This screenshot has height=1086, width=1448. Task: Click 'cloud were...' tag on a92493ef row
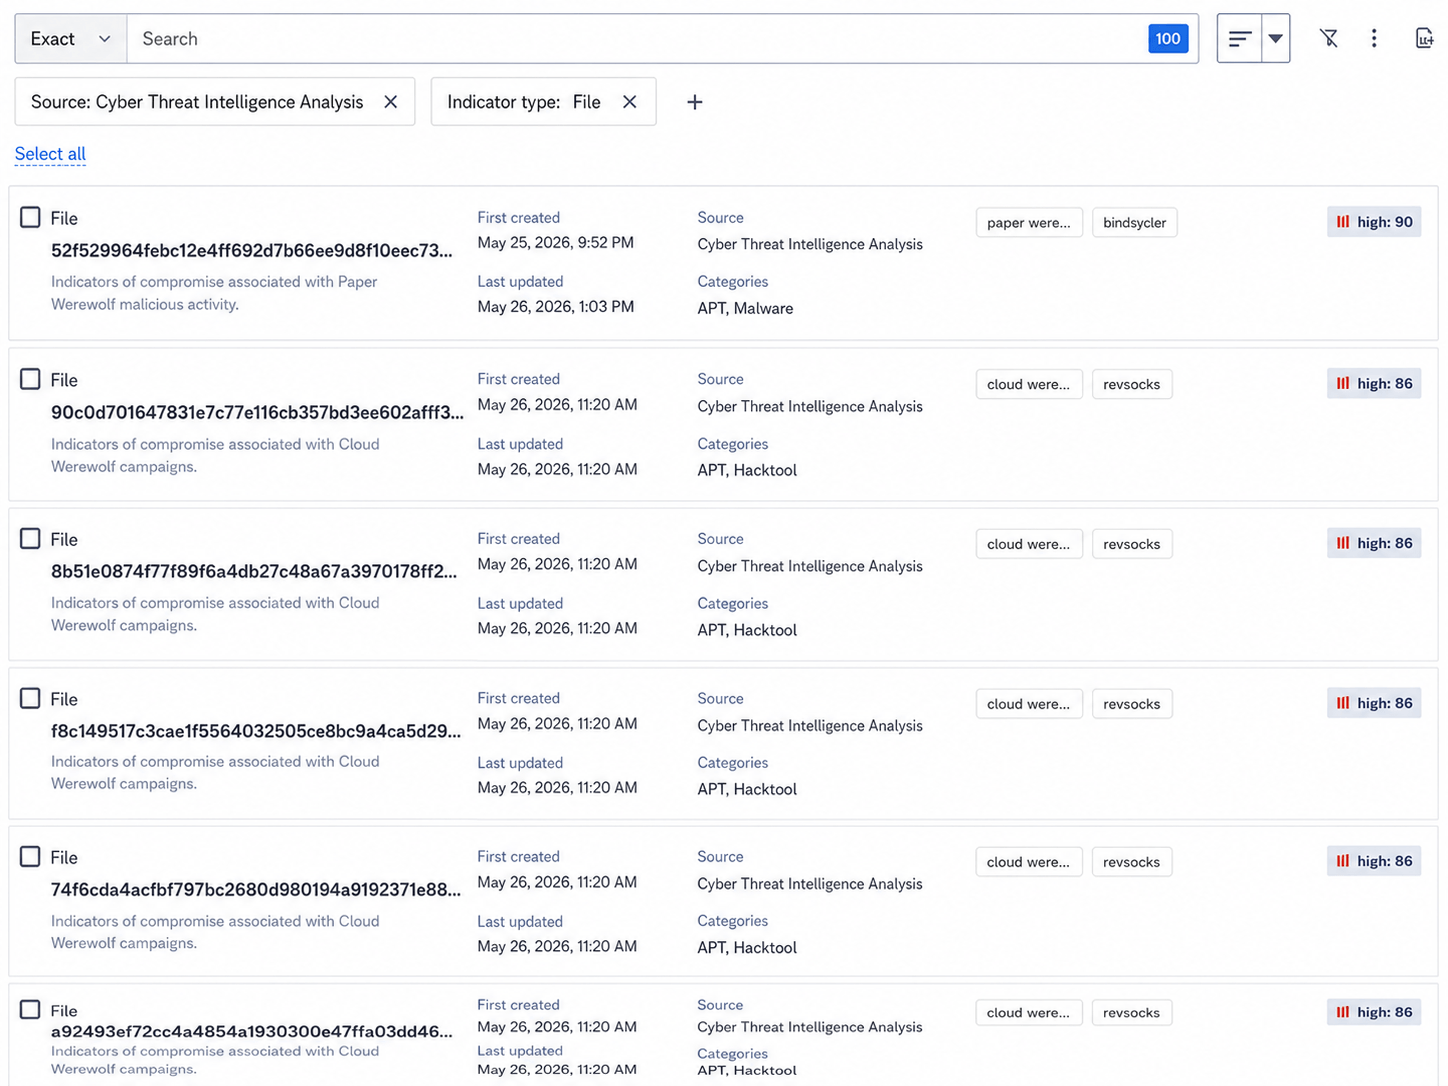click(x=1029, y=1013)
